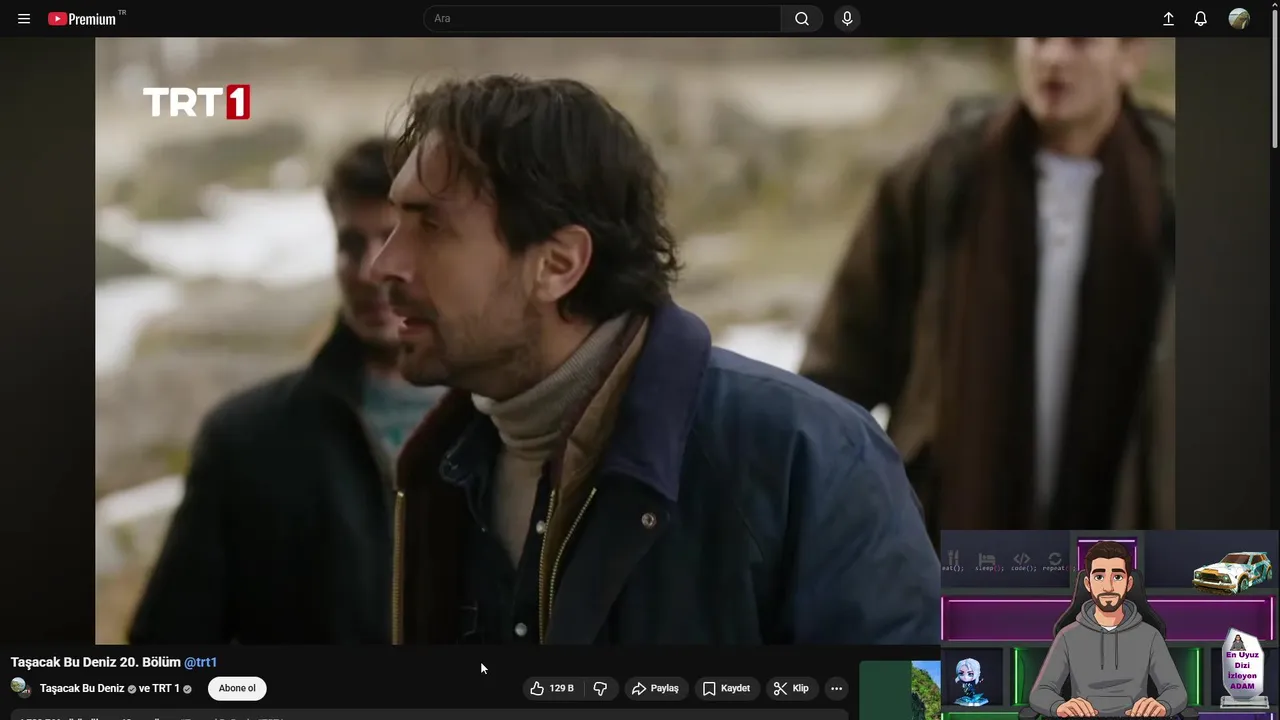Save video with Kaydet button
The height and width of the screenshot is (720, 1280).
click(x=727, y=688)
